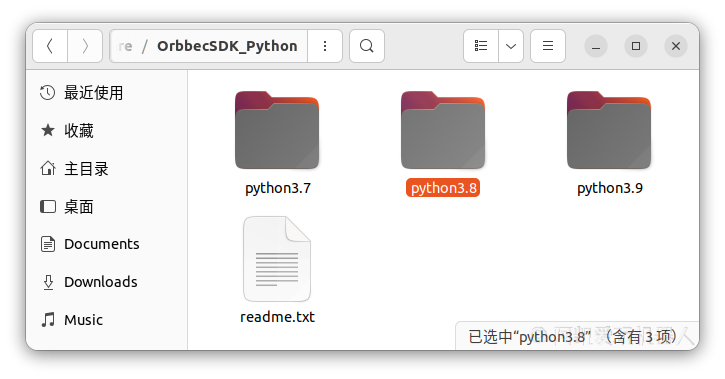725x379 pixels.
Task: Click the Home house icon in sidebar
Action: point(48,169)
